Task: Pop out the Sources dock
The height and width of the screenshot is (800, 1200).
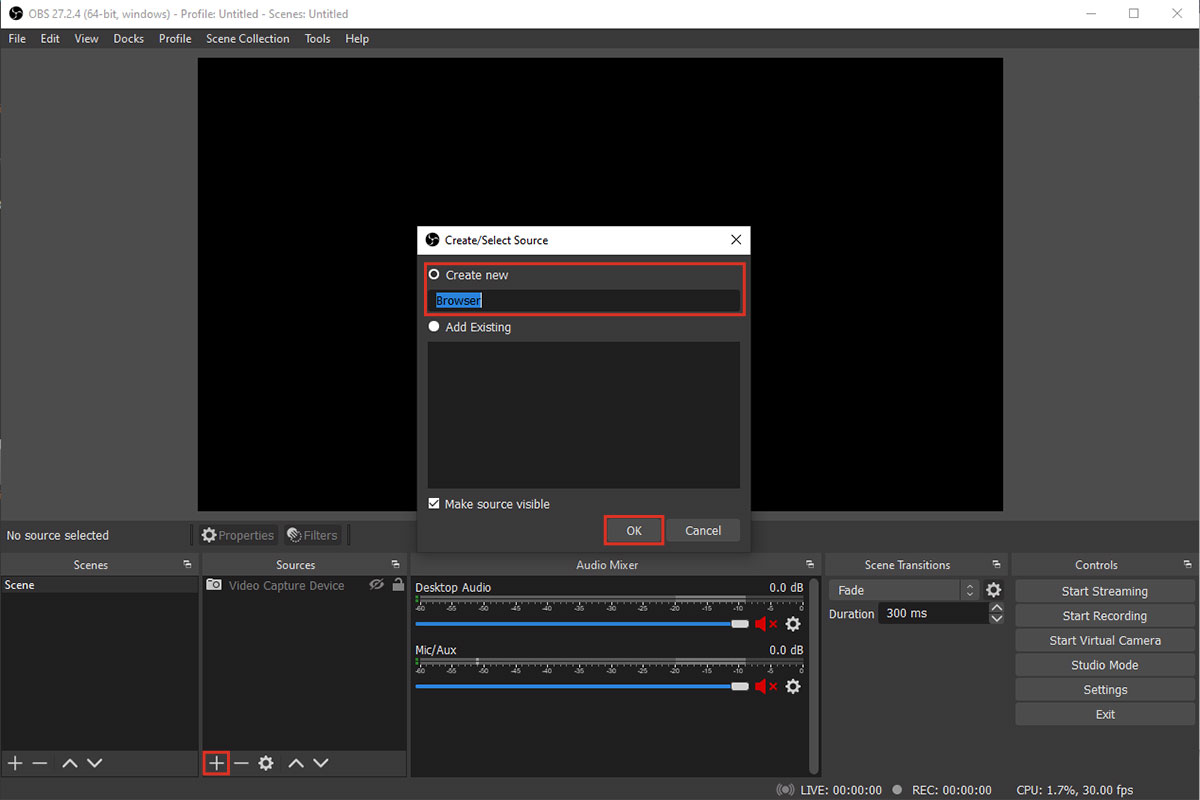Action: (x=395, y=565)
